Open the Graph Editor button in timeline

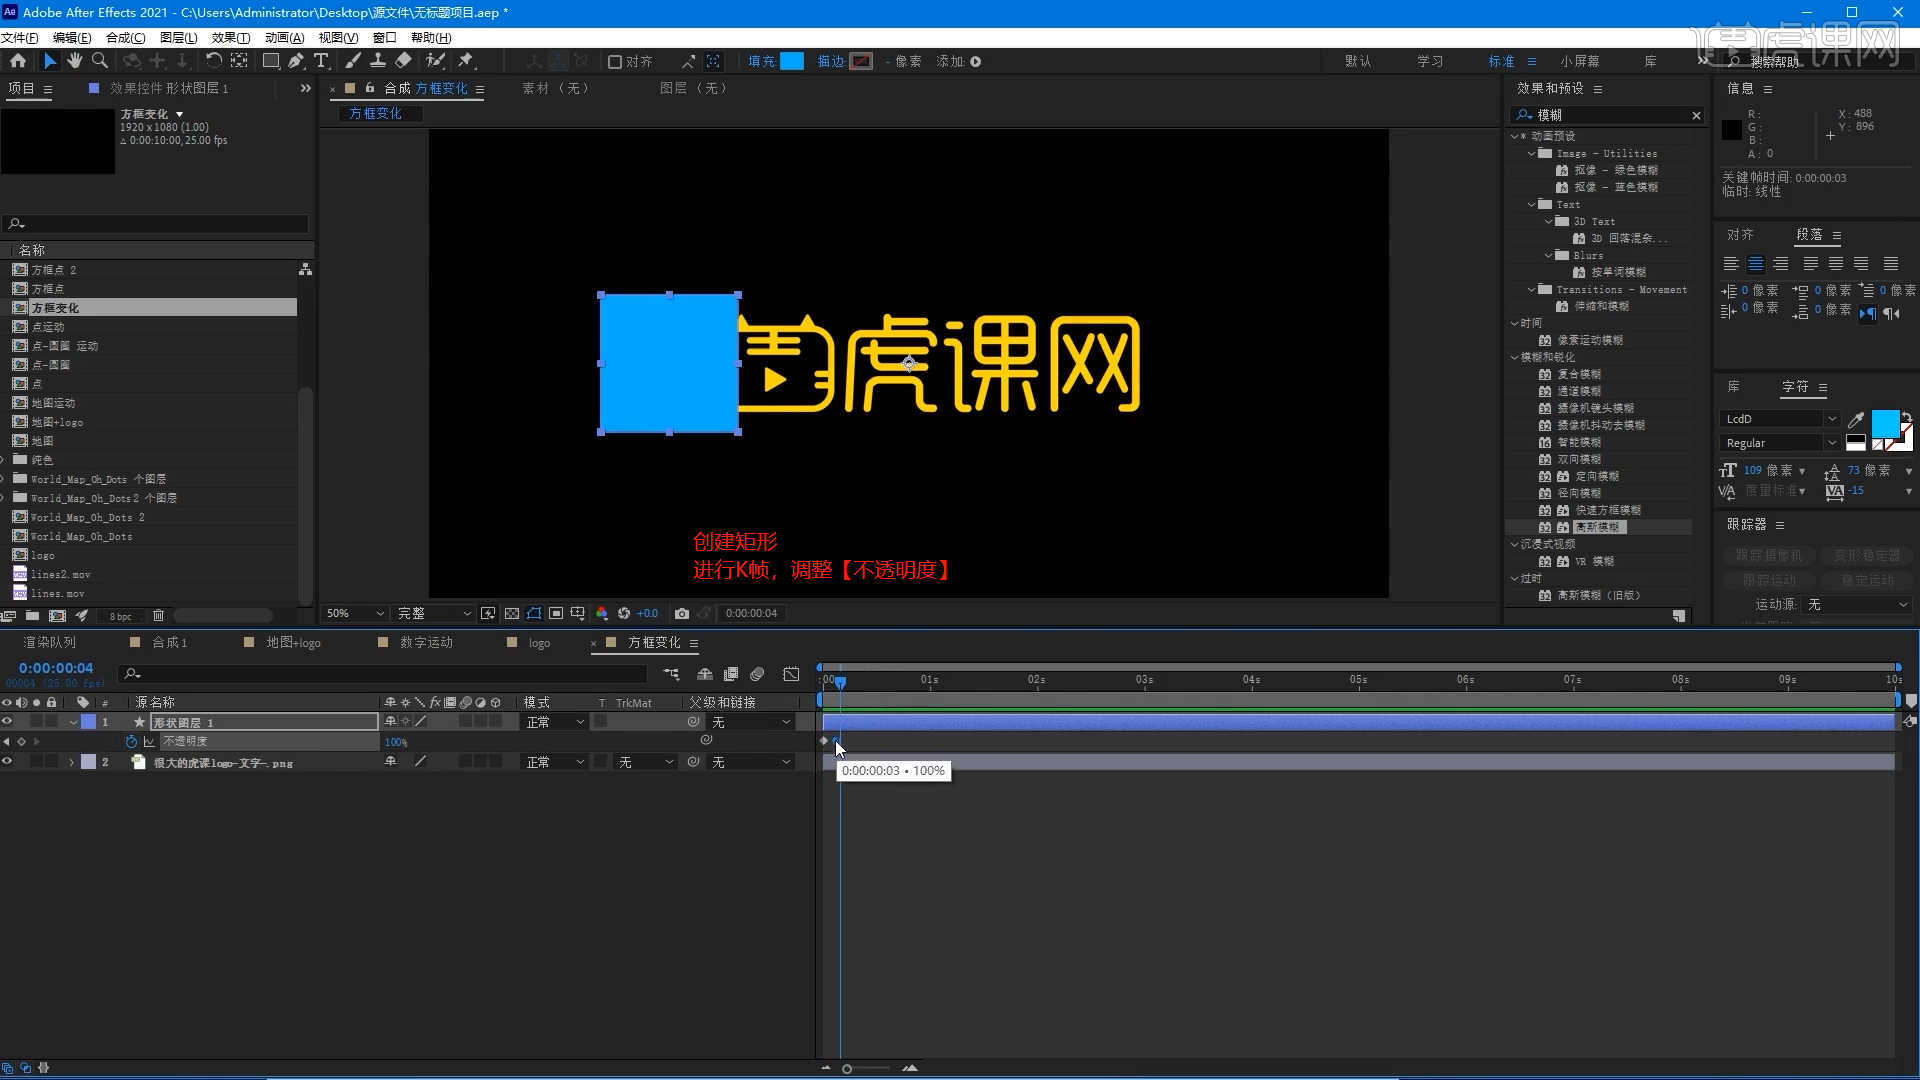point(791,674)
